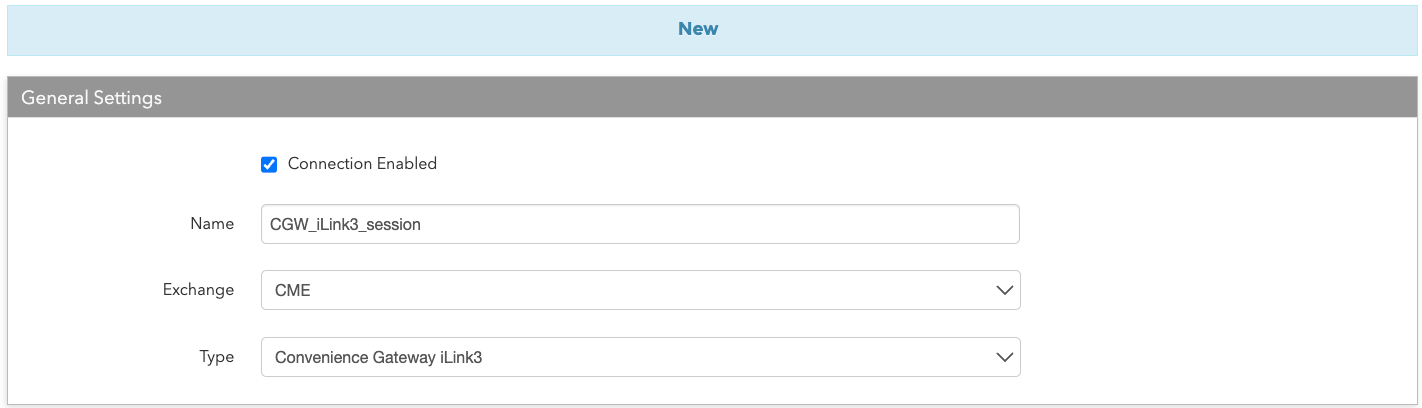This screenshot has width=1422, height=408.
Task: Click the CME value in Exchange
Action: (291, 290)
